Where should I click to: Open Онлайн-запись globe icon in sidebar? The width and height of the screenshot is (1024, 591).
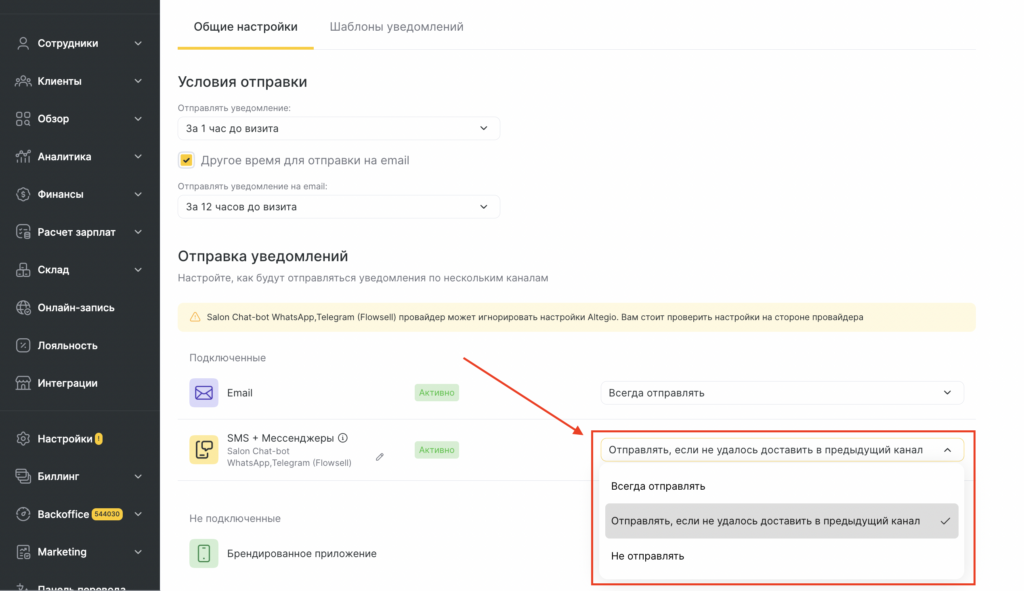point(23,308)
